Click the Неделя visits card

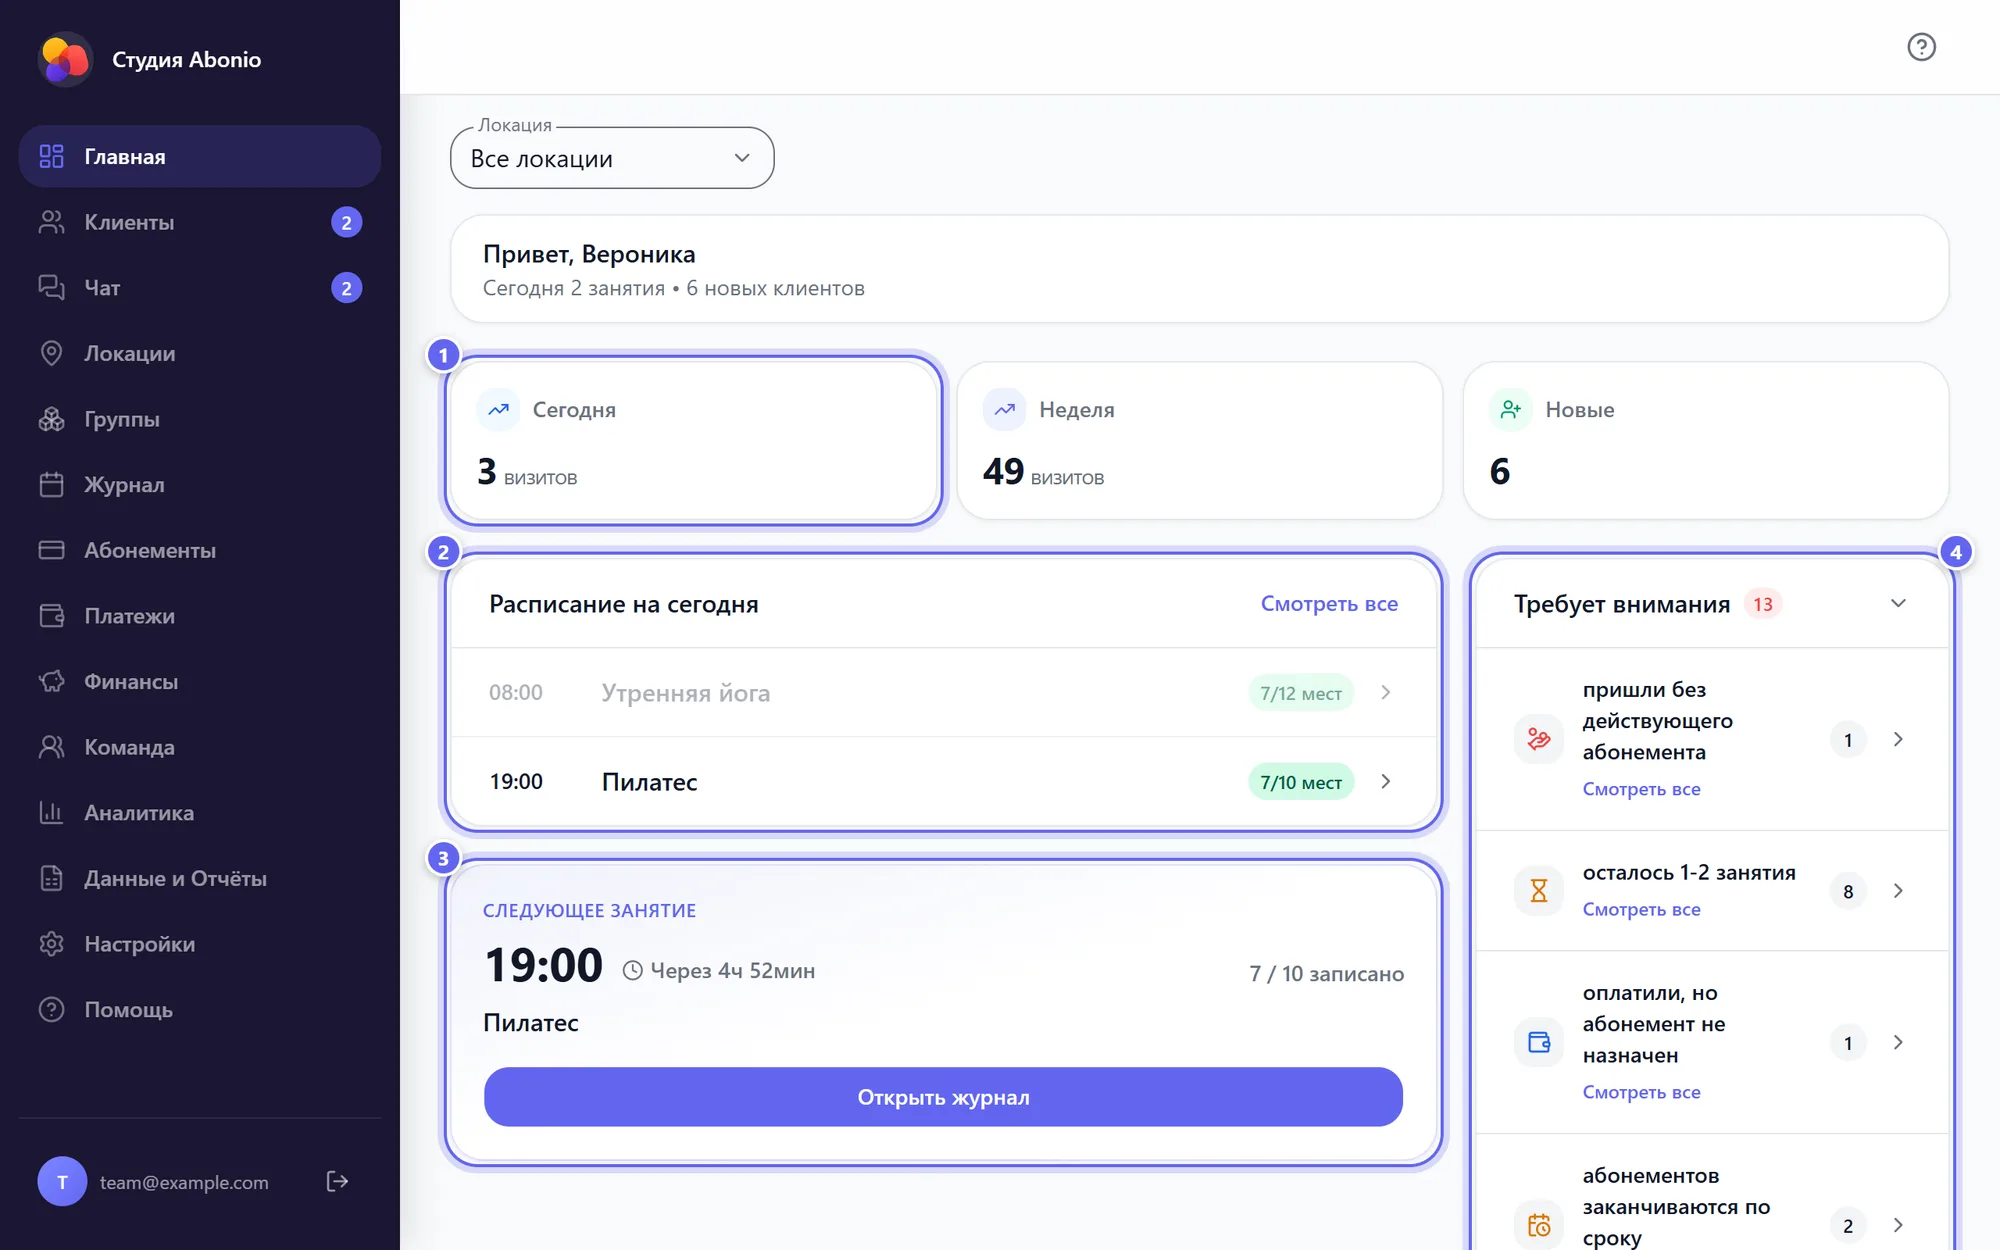click(x=1199, y=440)
